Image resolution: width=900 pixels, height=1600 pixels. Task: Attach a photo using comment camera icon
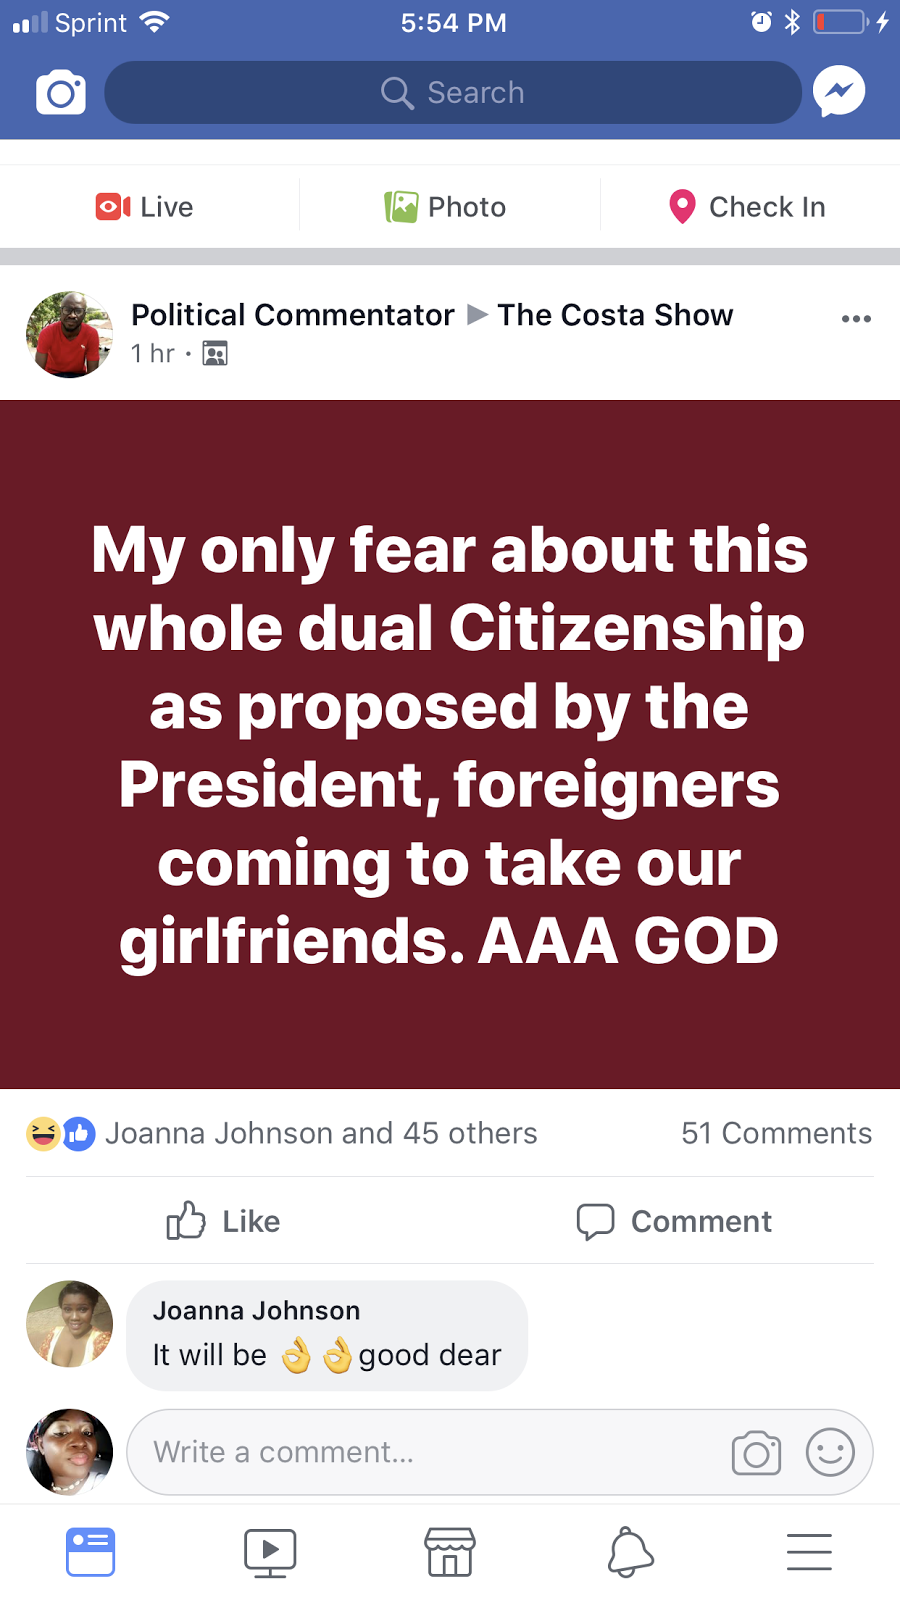point(757,1453)
